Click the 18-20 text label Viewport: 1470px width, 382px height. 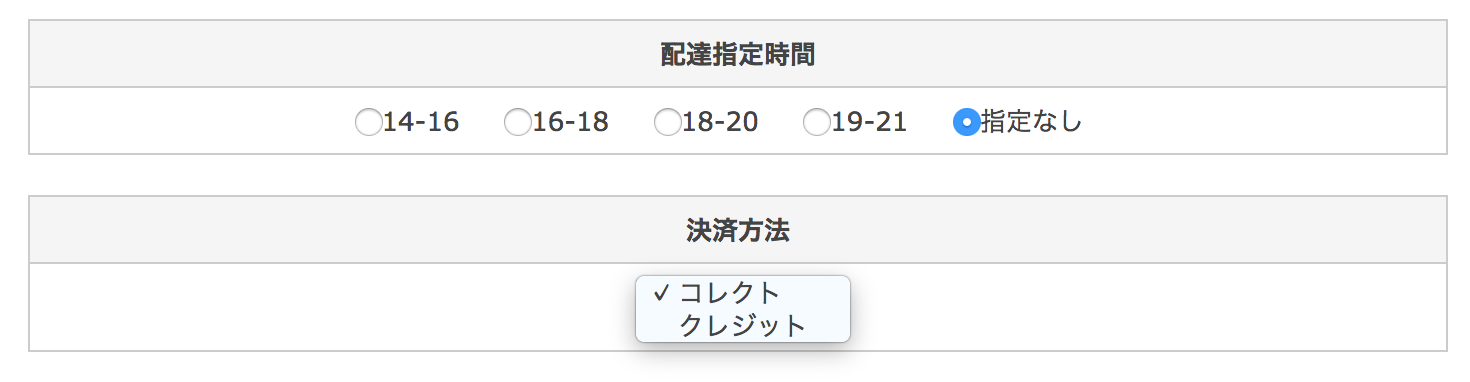pyautogui.click(x=720, y=122)
